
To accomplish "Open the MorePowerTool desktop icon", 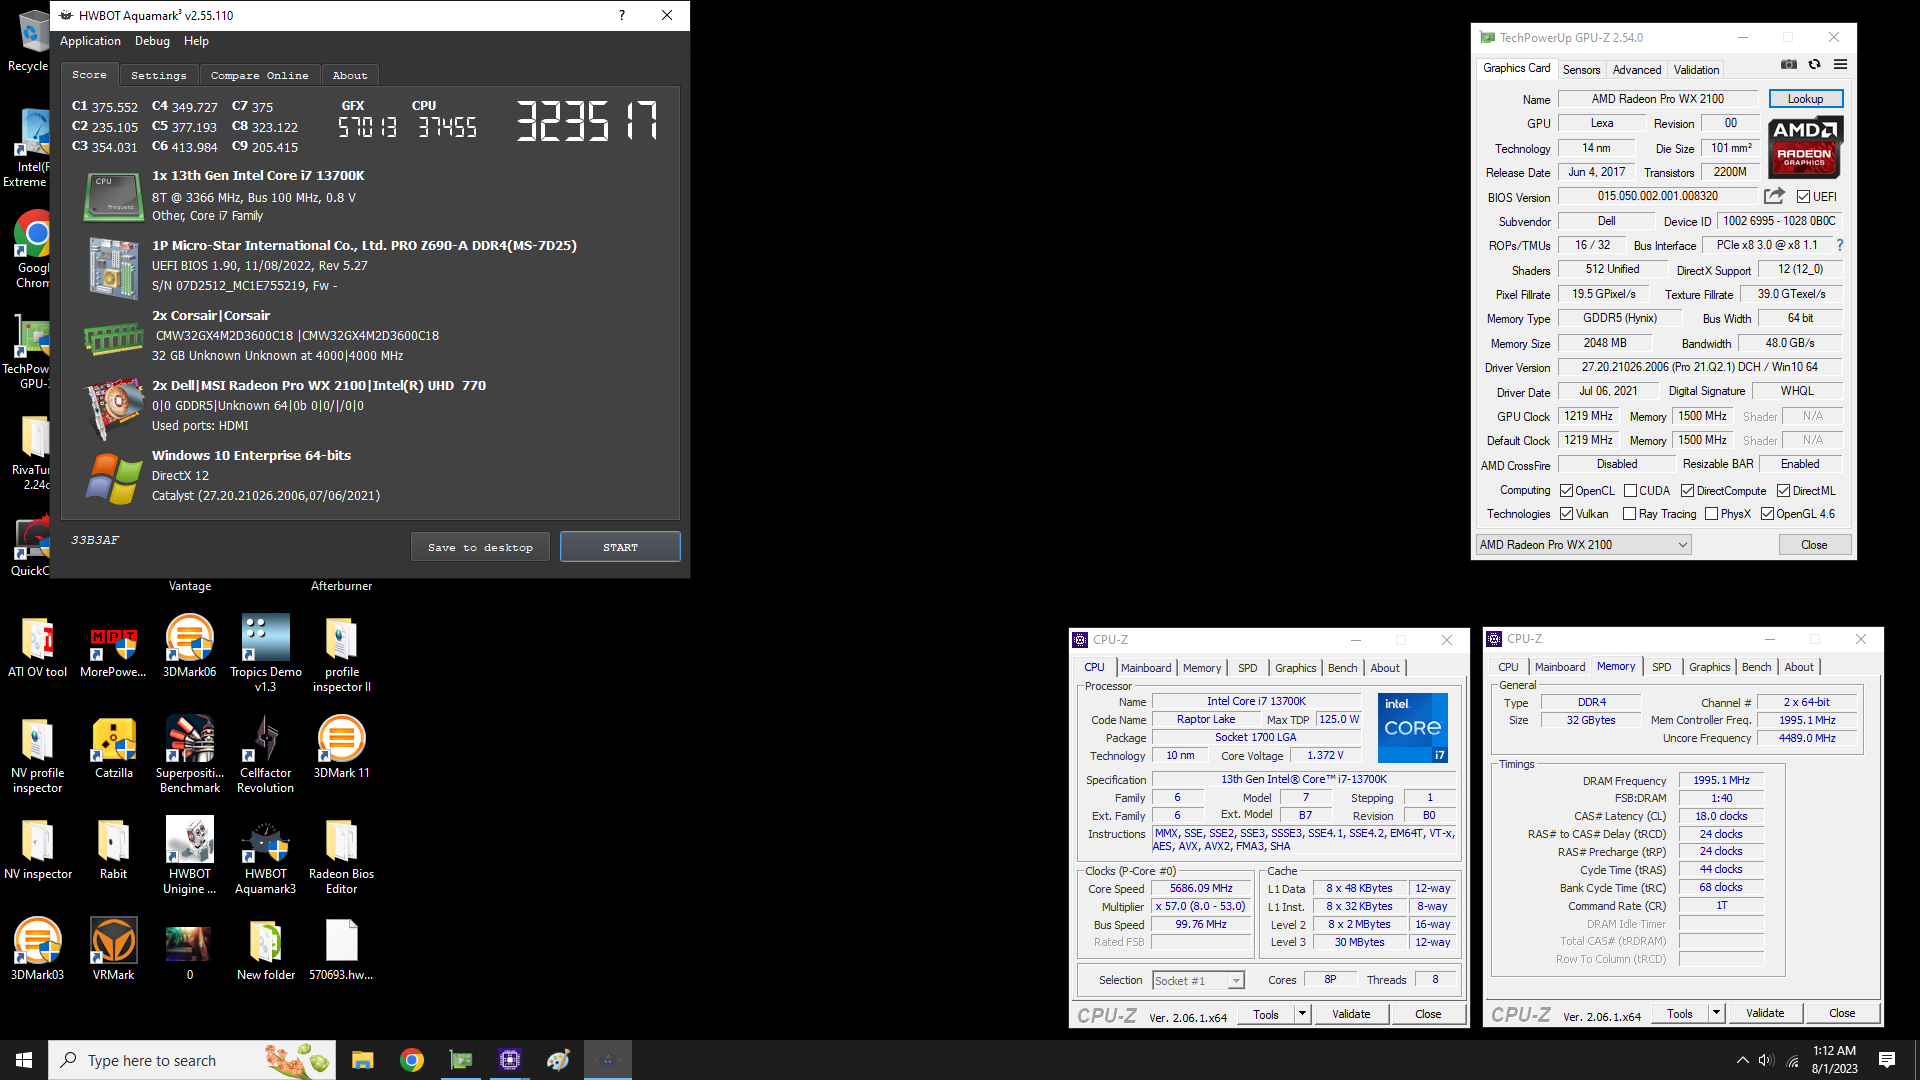I will [x=113, y=646].
